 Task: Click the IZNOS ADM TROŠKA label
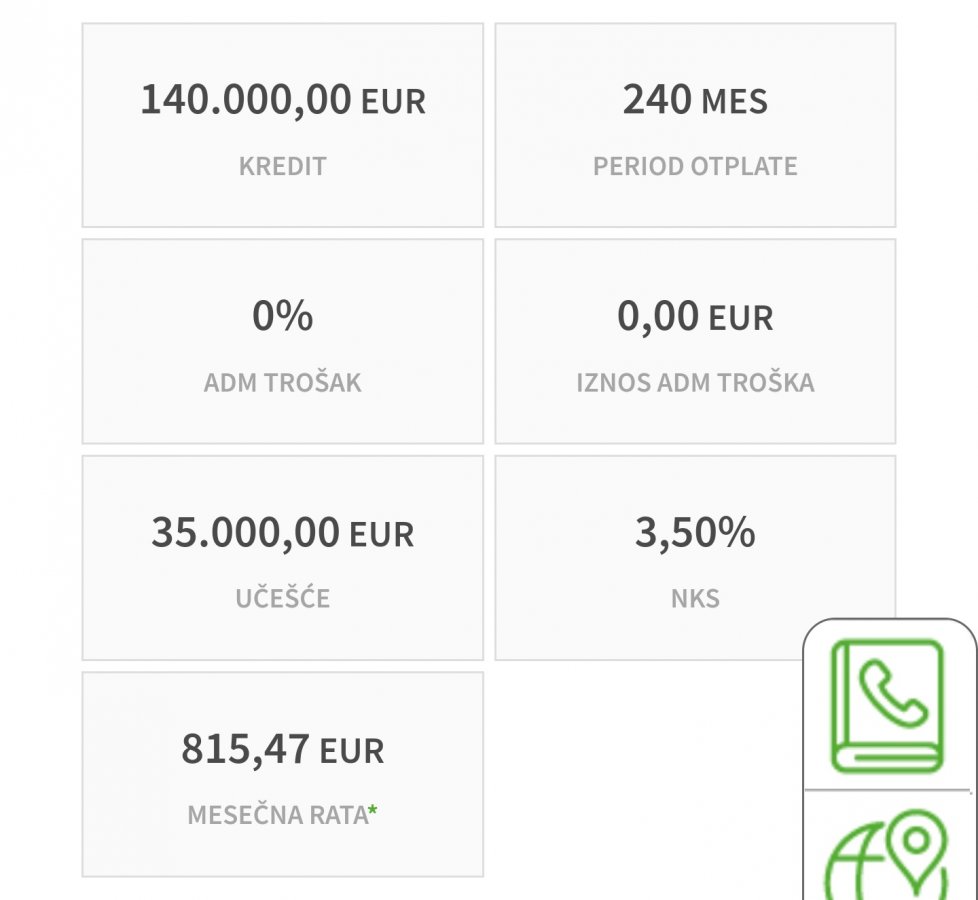click(x=695, y=382)
